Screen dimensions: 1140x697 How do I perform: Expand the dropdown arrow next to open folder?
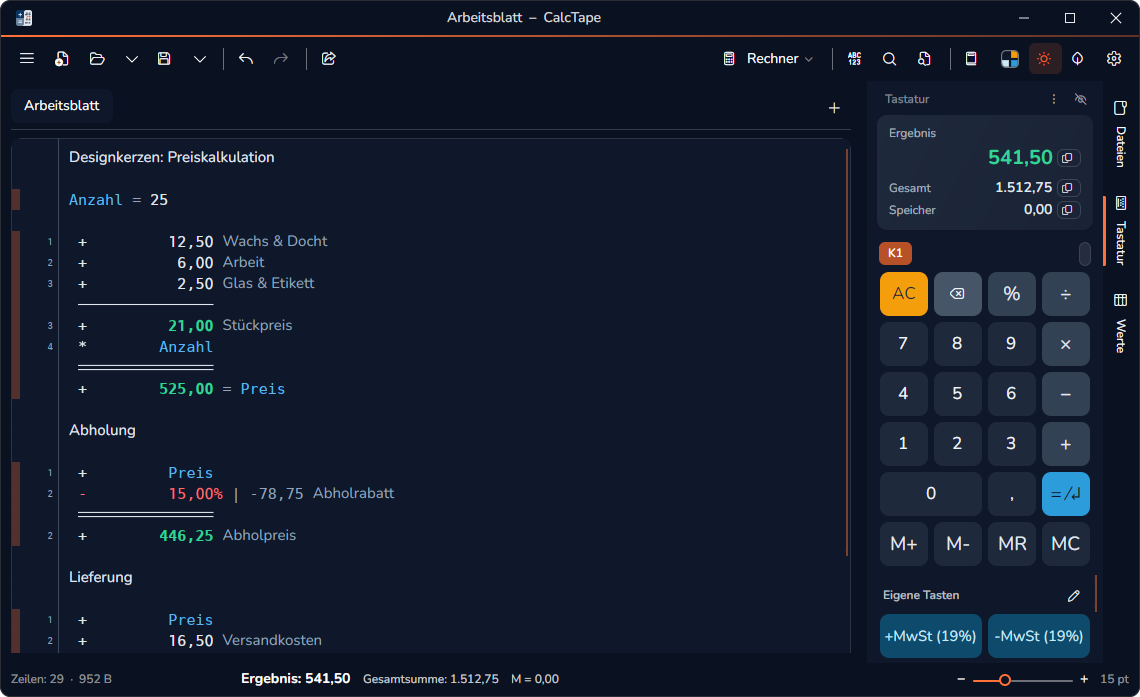132,59
